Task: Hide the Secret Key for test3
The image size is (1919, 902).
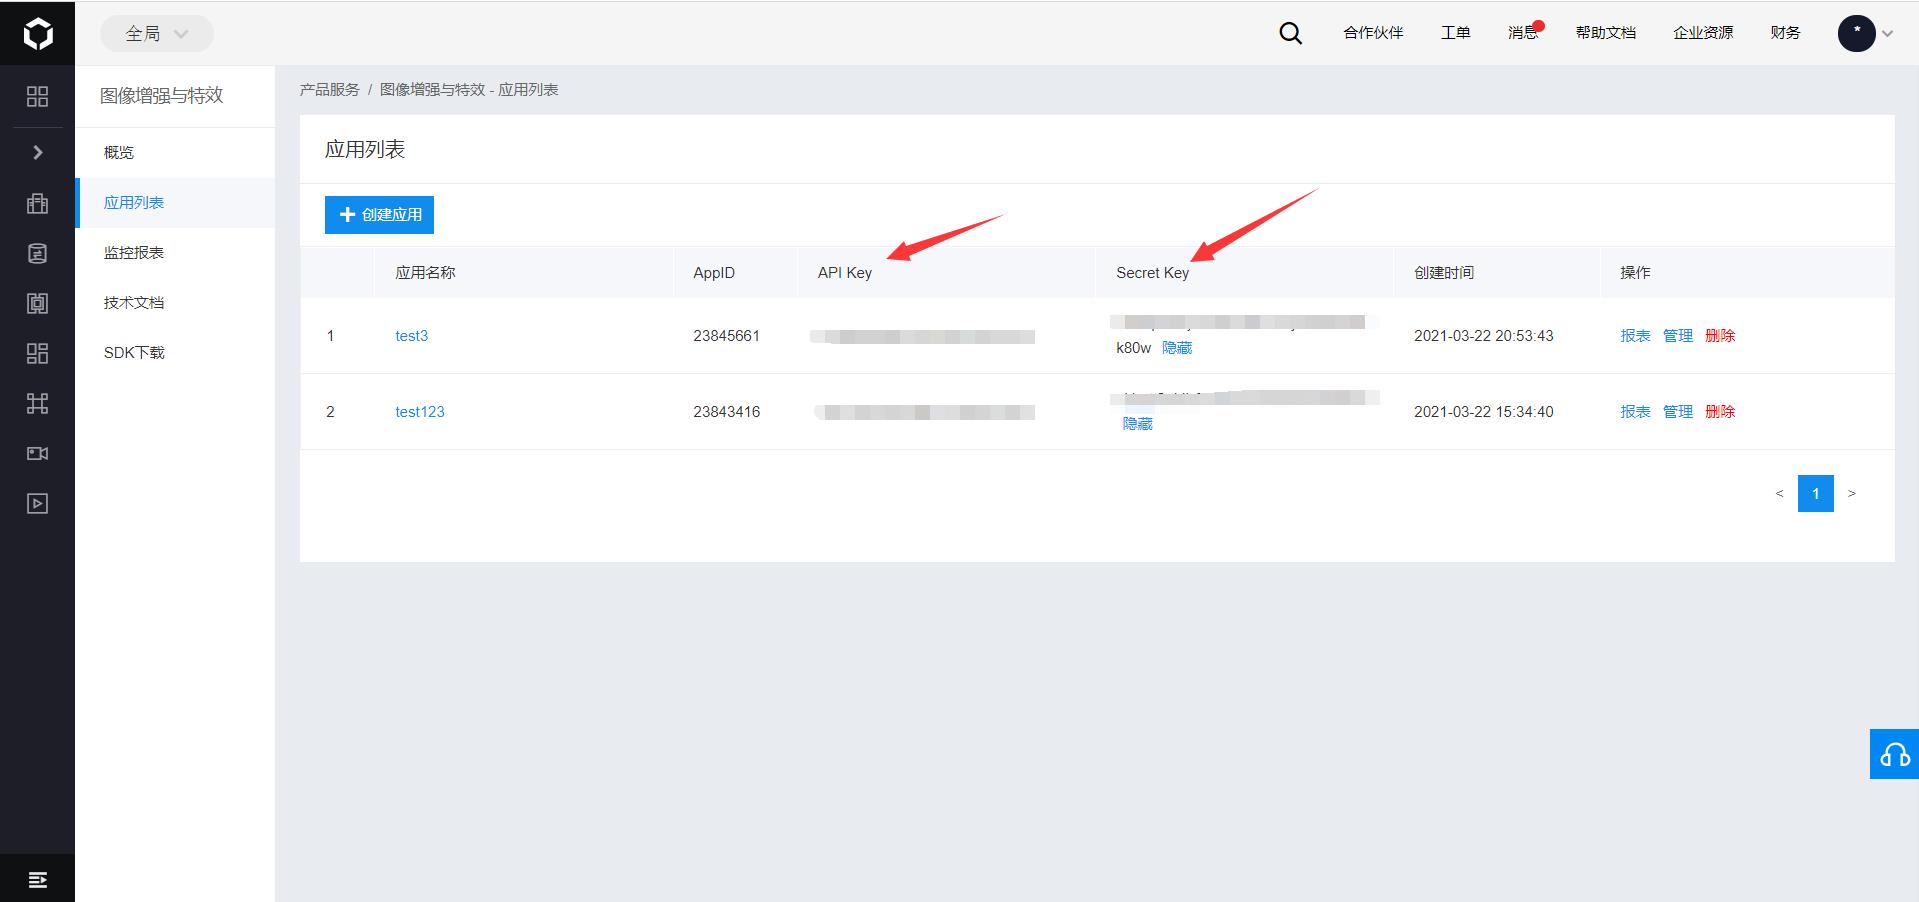Action: (1177, 348)
